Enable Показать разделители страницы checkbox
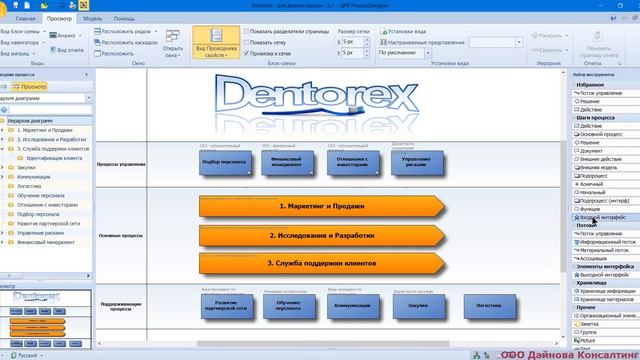Screen dimensions: 640x360 click(247, 31)
